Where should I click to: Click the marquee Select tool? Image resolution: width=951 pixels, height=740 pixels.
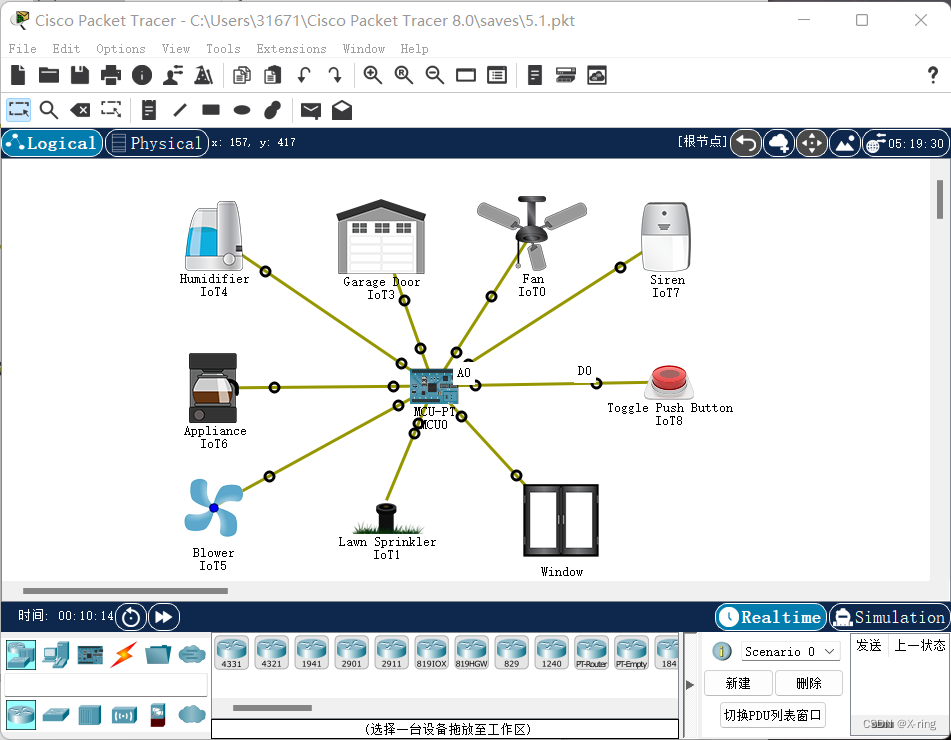pos(18,110)
